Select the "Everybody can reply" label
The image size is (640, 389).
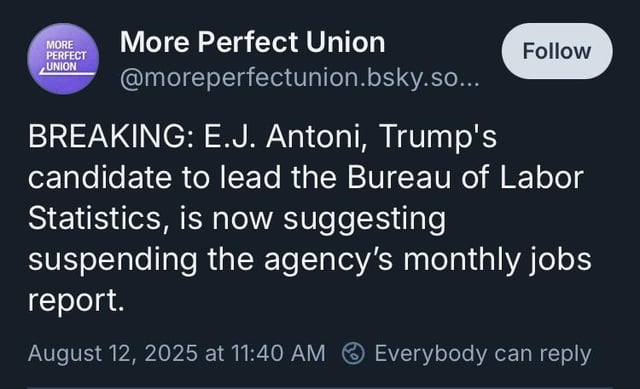pos(483,353)
